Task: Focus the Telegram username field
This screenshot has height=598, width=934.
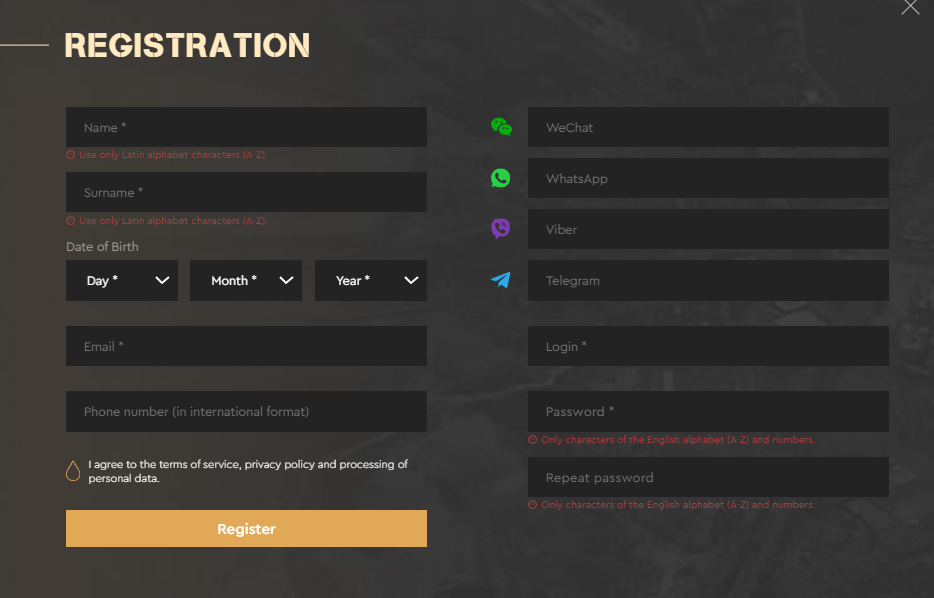Action: pyautogui.click(x=708, y=281)
